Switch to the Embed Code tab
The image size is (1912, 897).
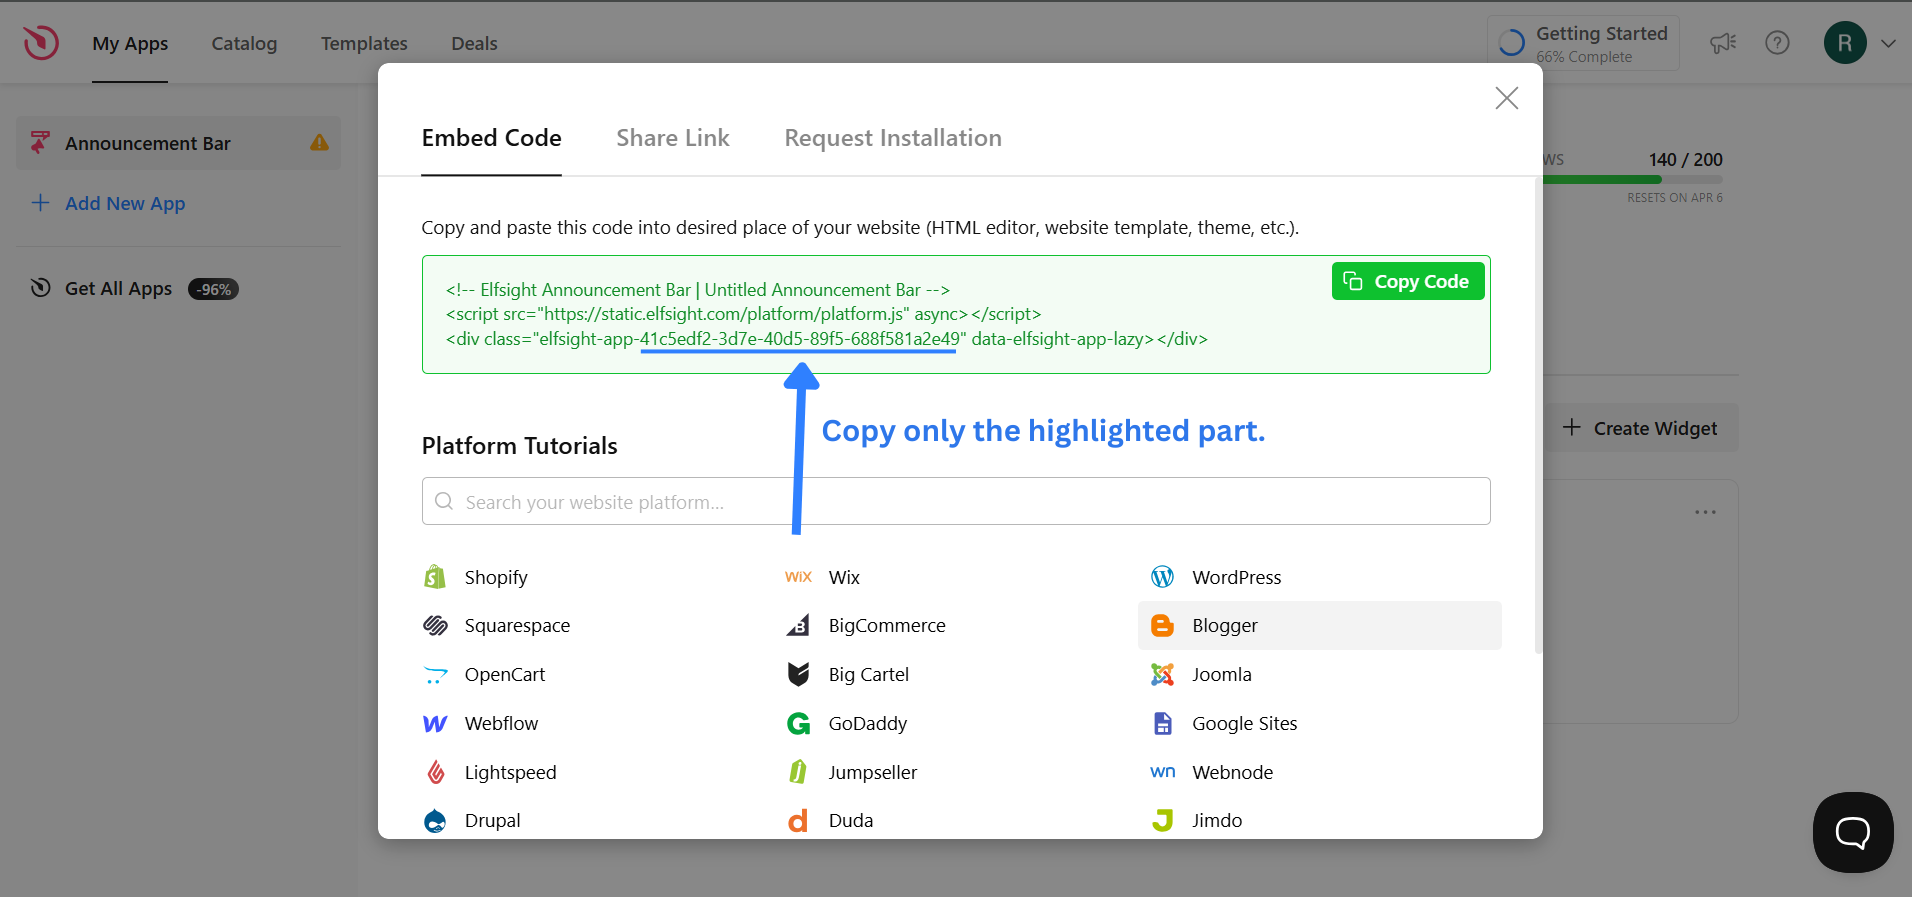pyautogui.click(x=491, y=138)
